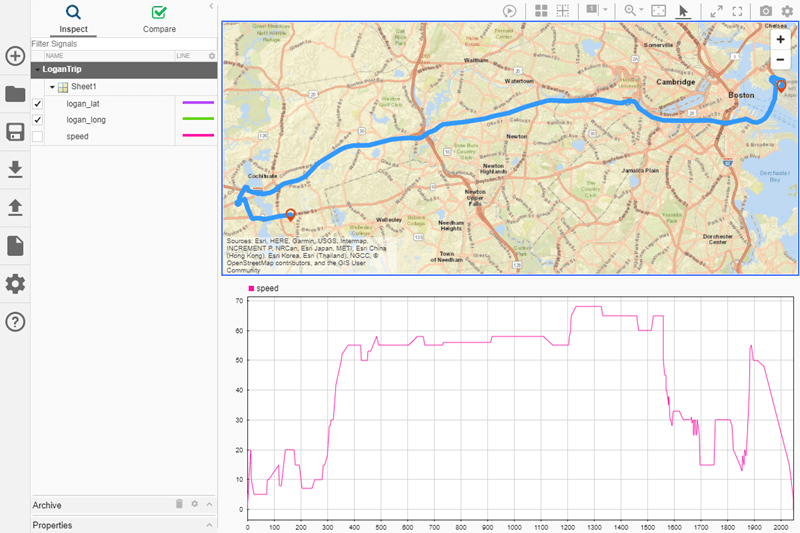Expand the Properties section chevron
Image resolution: width=800 pixels, height=533 pixels.
[209, 525]
